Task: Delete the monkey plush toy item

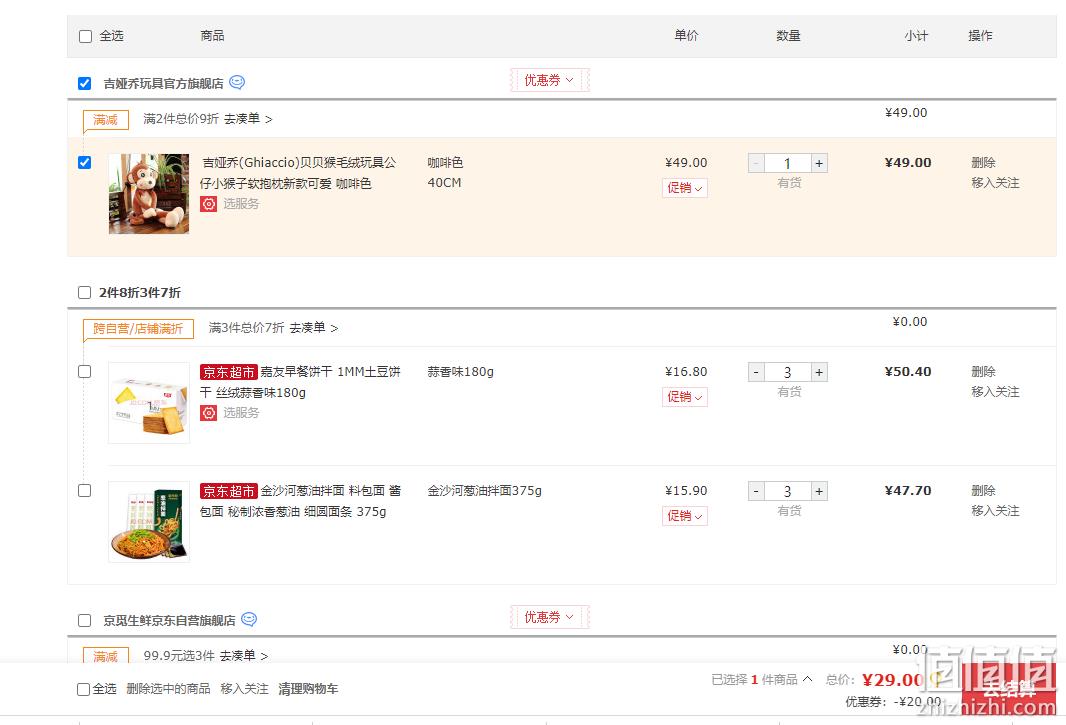Action: (x=983, y=163)
